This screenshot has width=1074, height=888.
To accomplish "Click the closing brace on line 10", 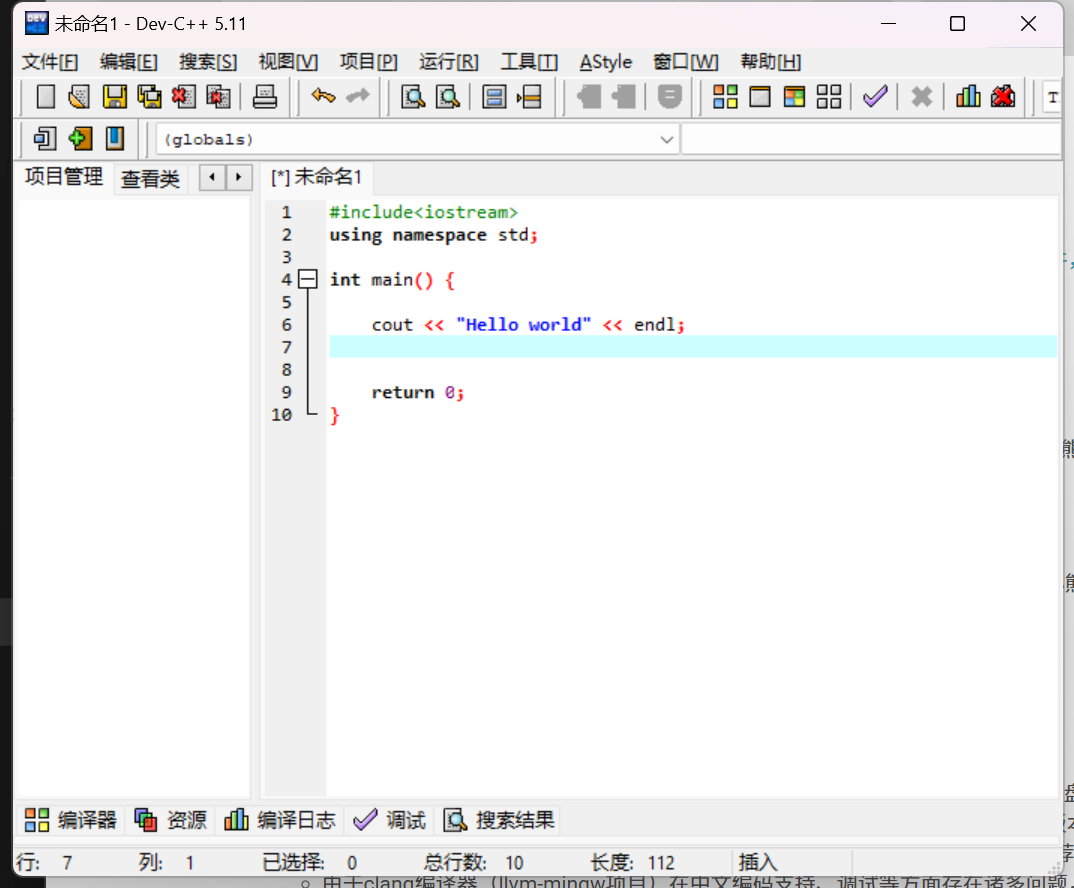I will (x=334, y=415).
